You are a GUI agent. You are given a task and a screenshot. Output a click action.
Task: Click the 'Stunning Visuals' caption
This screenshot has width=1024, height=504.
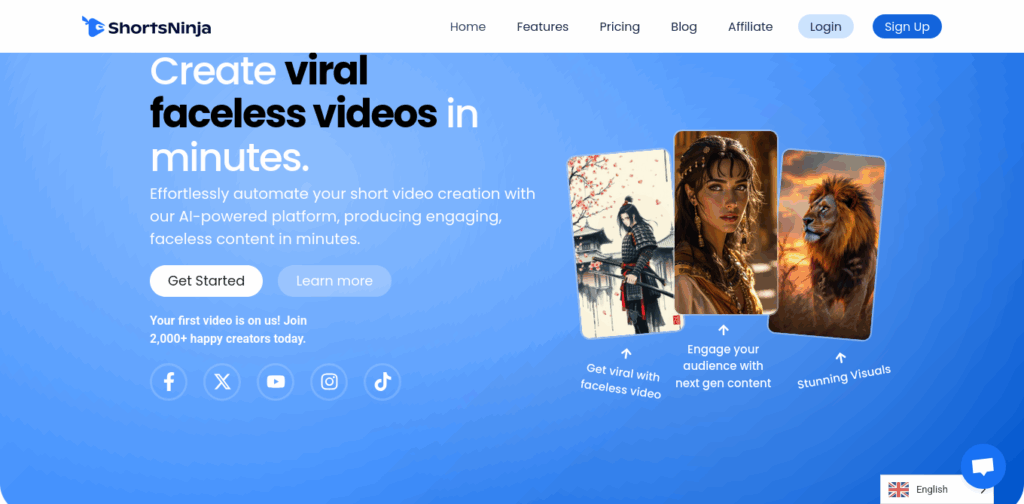coord(844,377)
